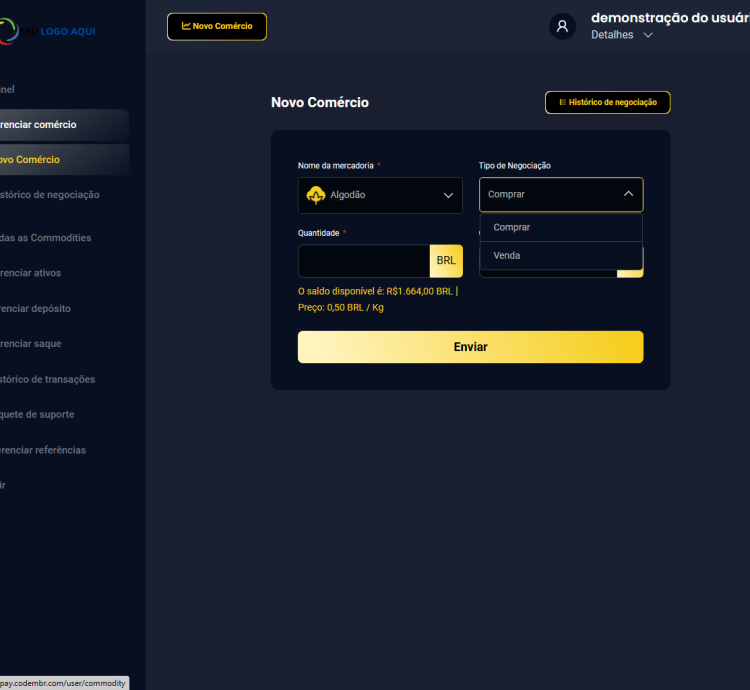Expand the Detalhes chevron under the username

648,35
